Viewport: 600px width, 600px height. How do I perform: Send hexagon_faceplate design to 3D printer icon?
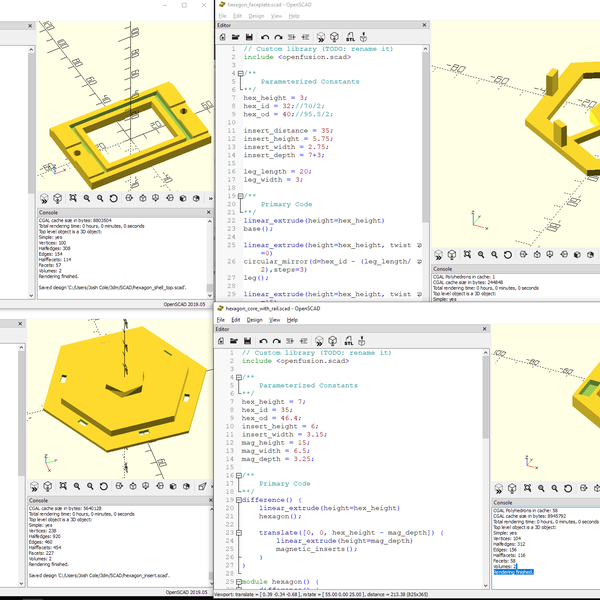(364, 37)
